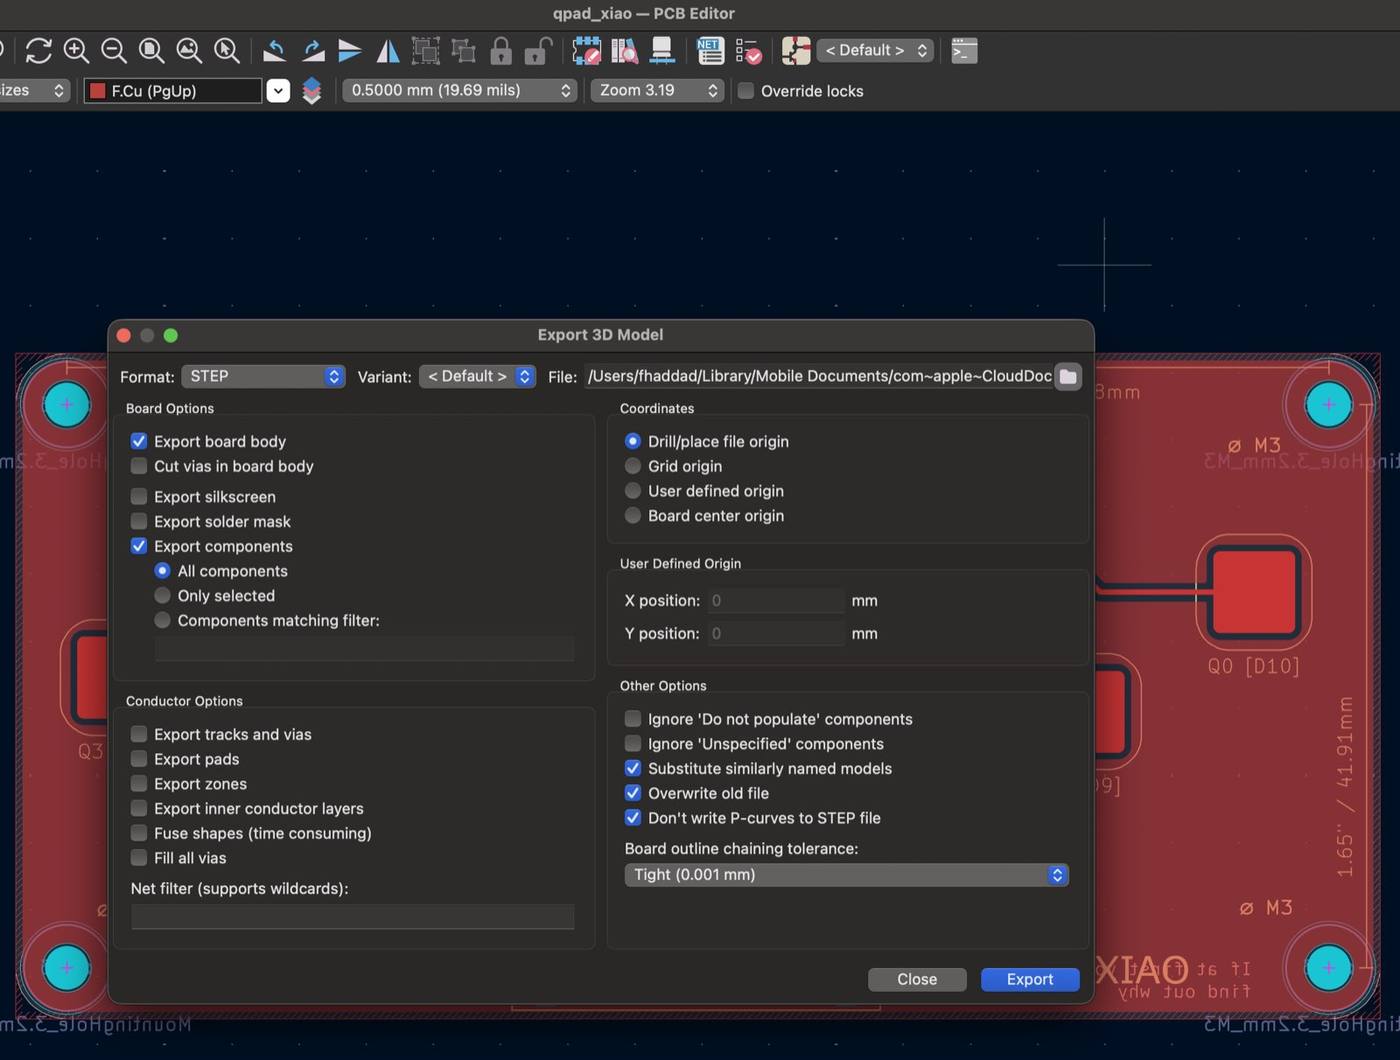
Task: Select the Grid origin radio button
Action: 633,466
